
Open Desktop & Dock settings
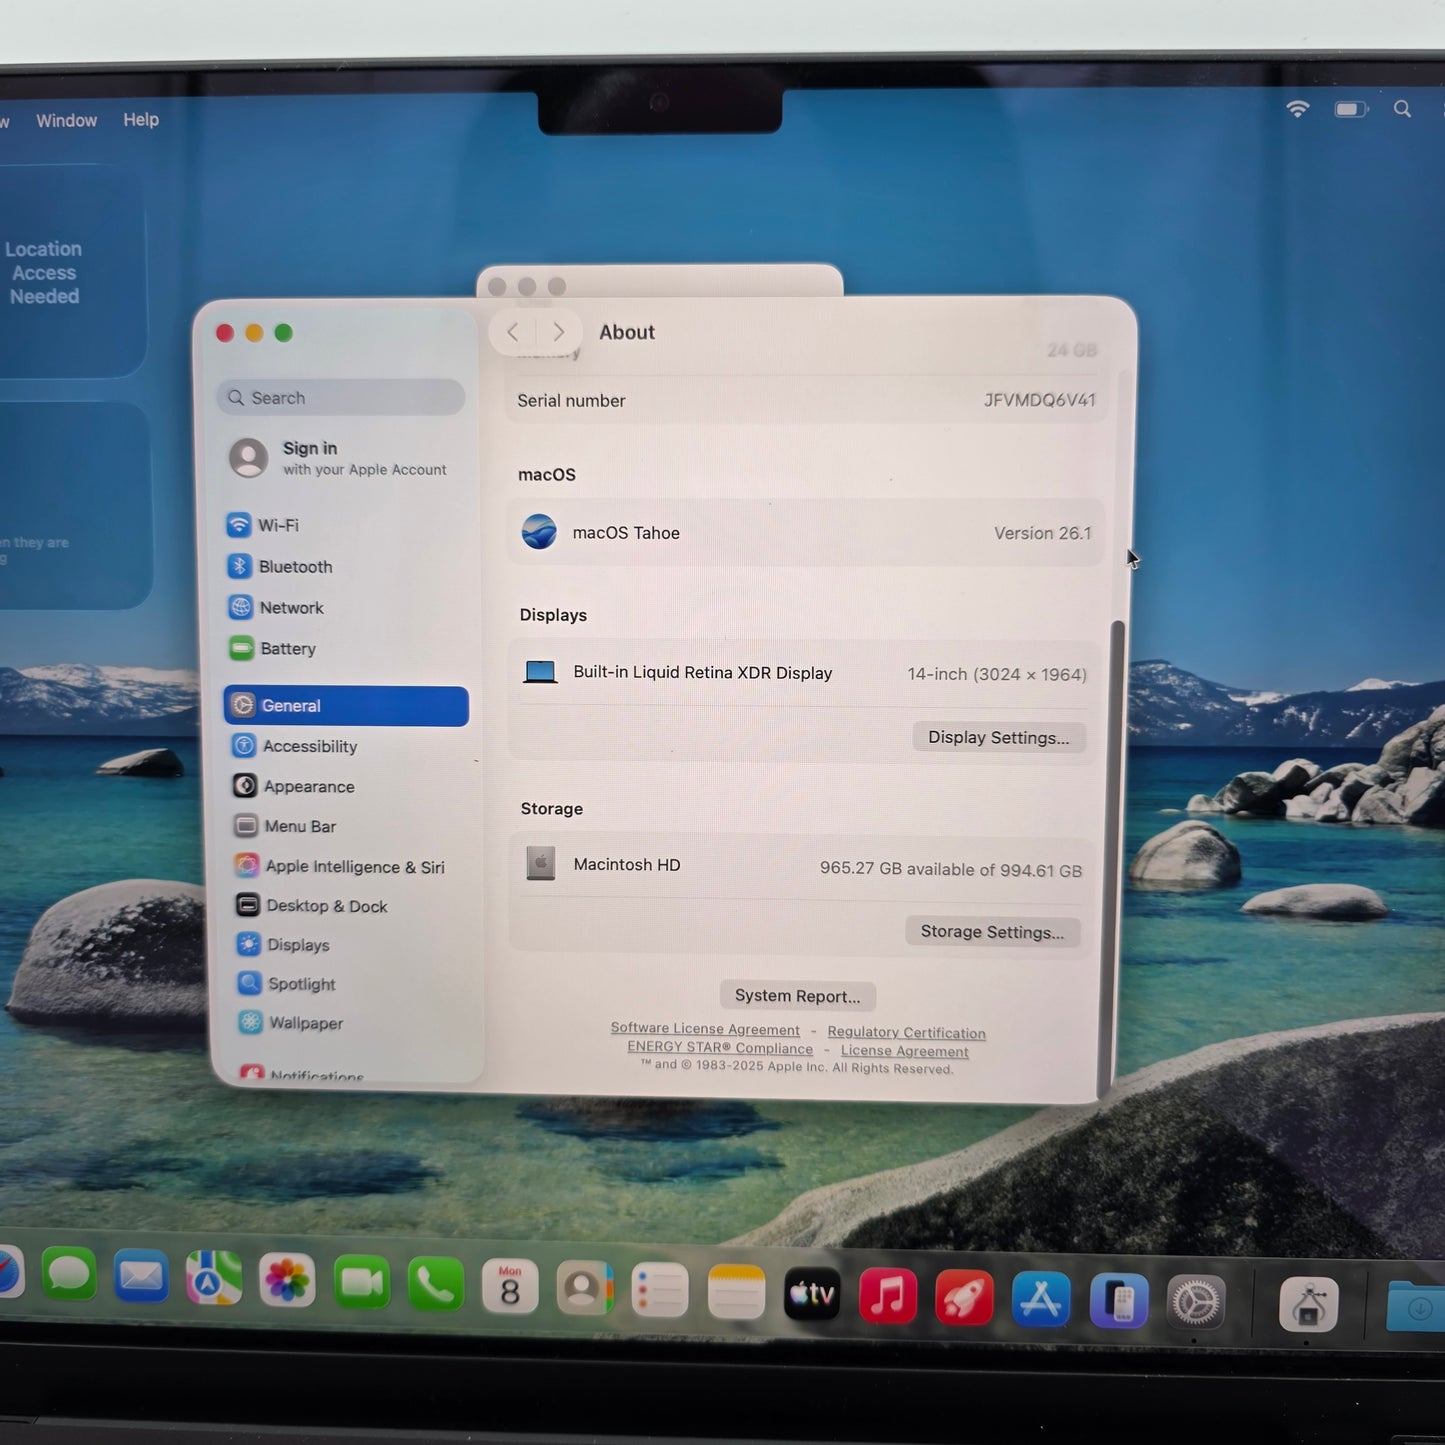pos(327,905)
